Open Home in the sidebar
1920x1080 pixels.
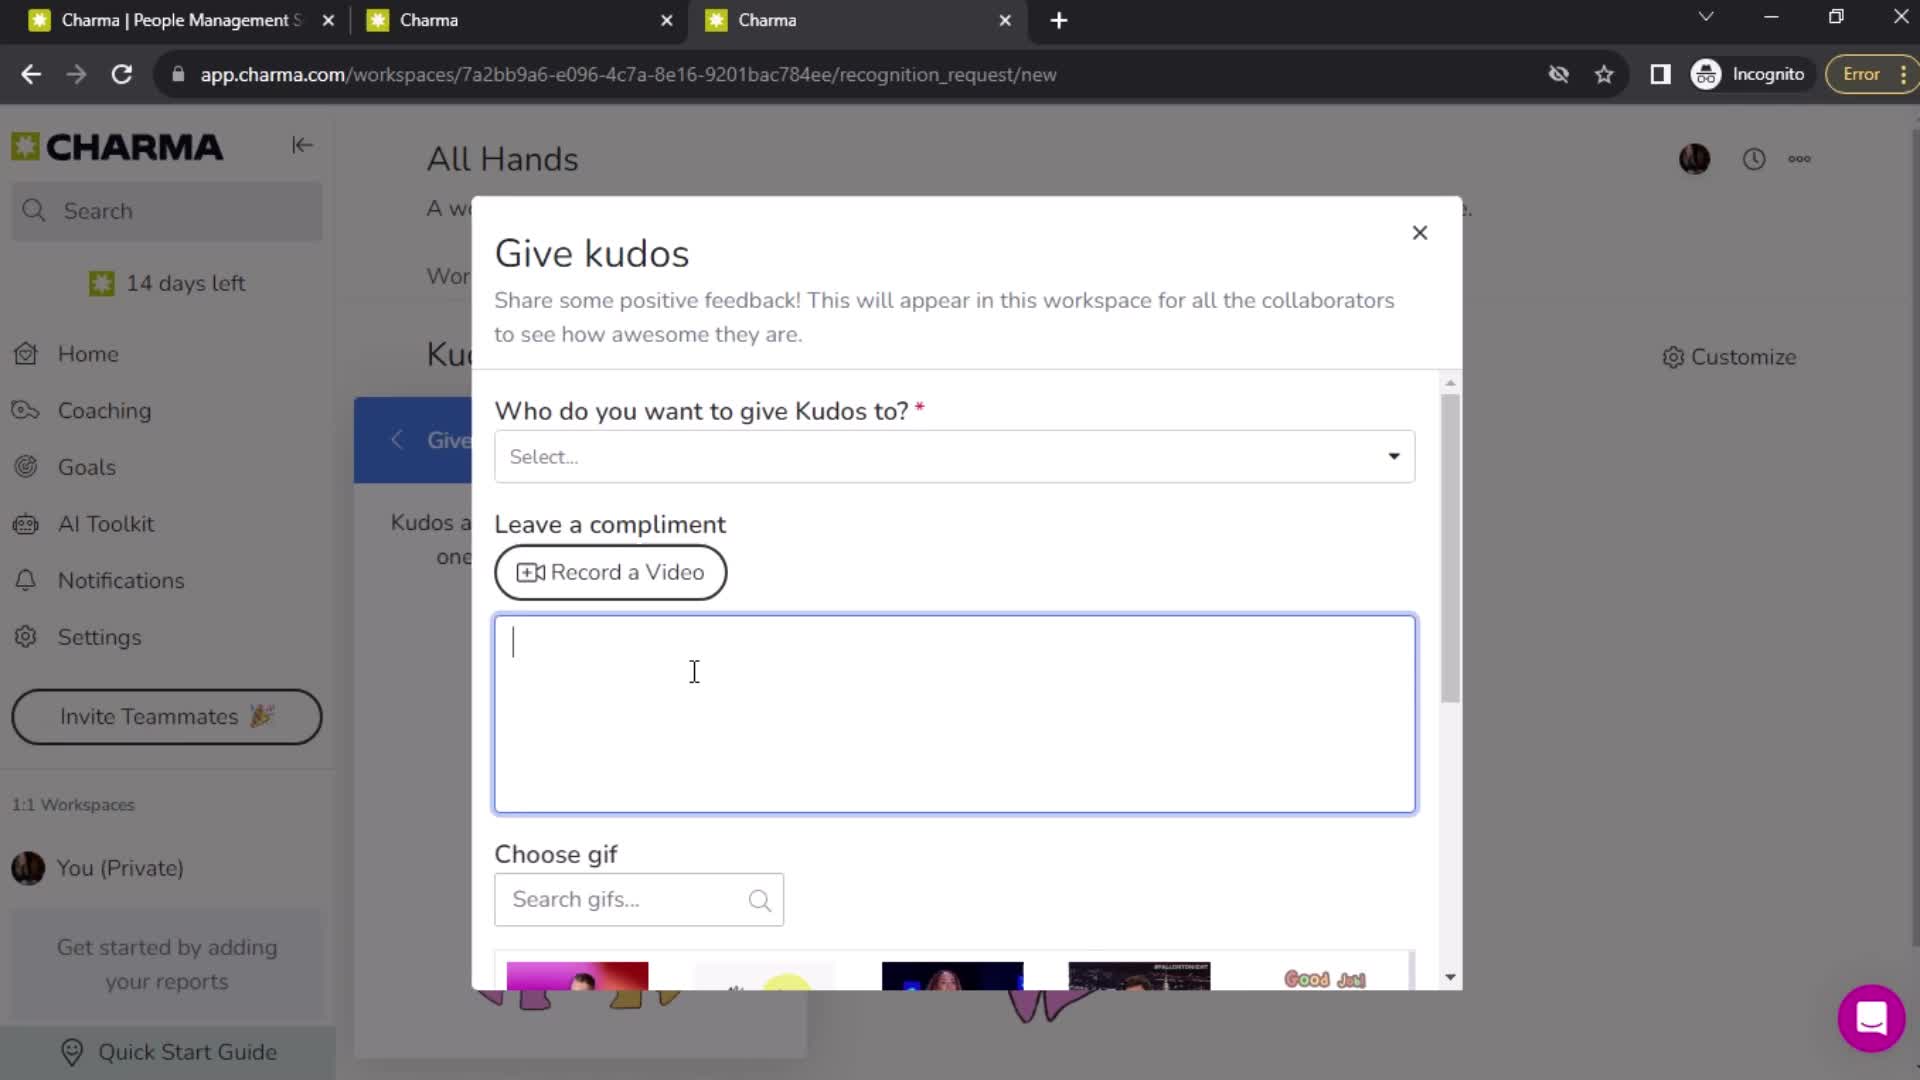[88, 354]
